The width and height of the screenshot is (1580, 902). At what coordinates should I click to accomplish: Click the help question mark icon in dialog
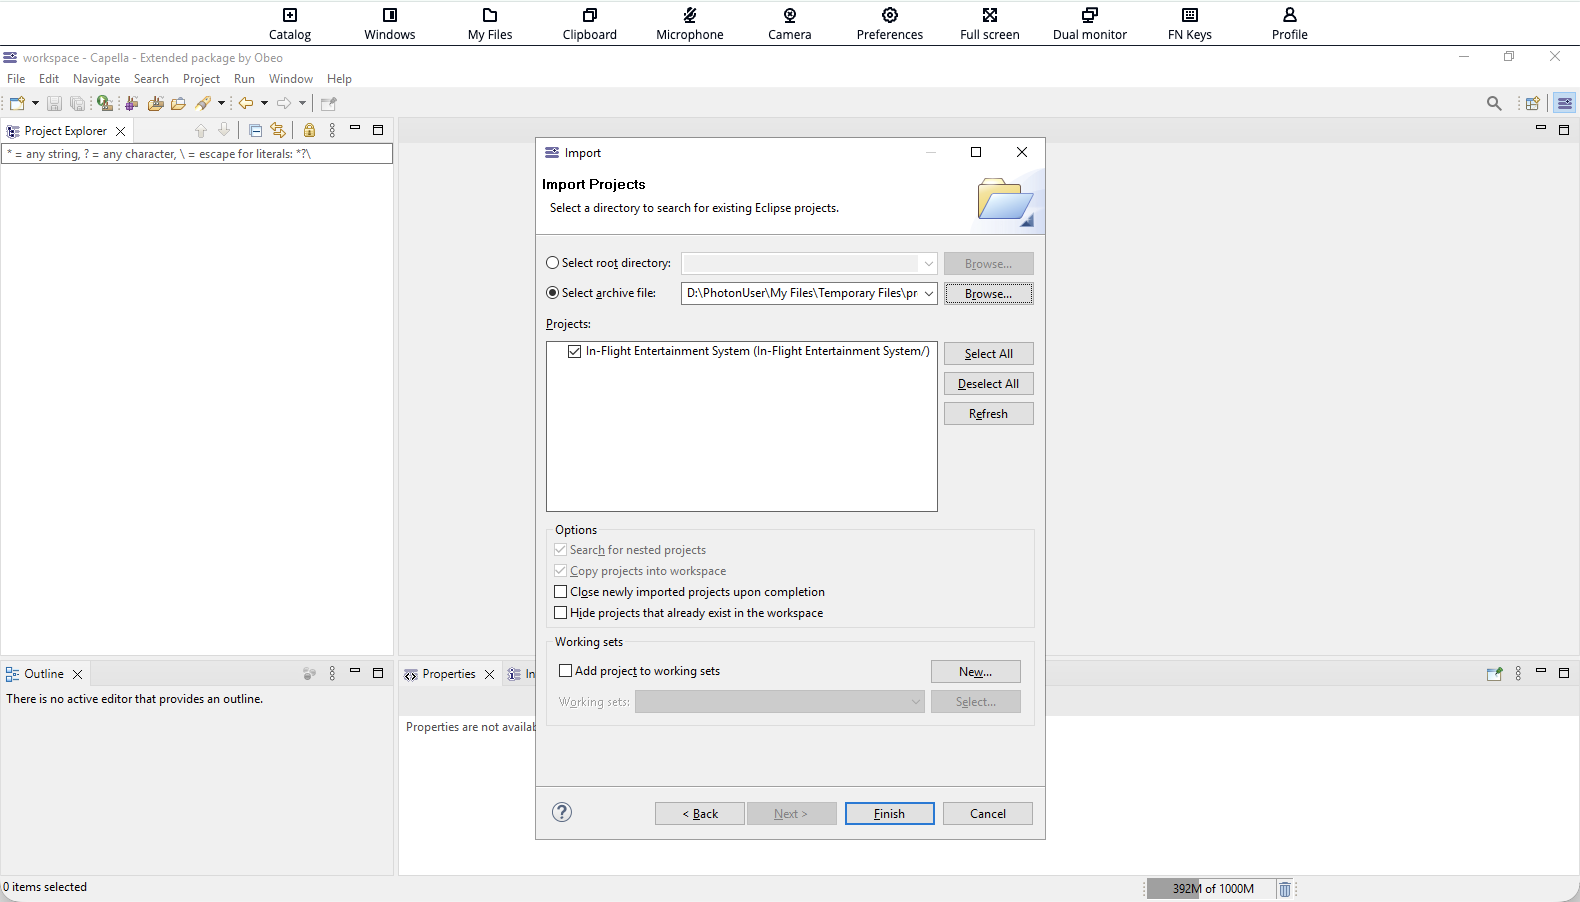562,812
